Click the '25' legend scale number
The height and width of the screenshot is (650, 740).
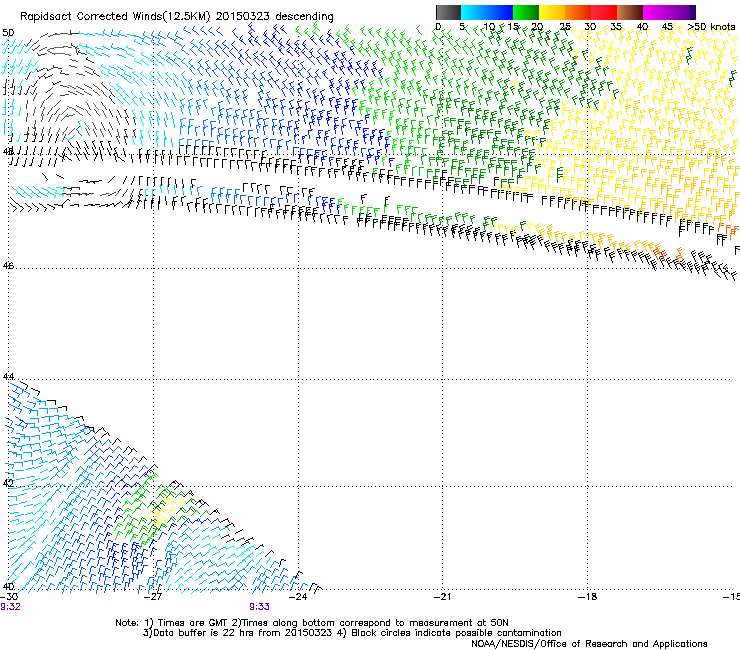[565, 27]
